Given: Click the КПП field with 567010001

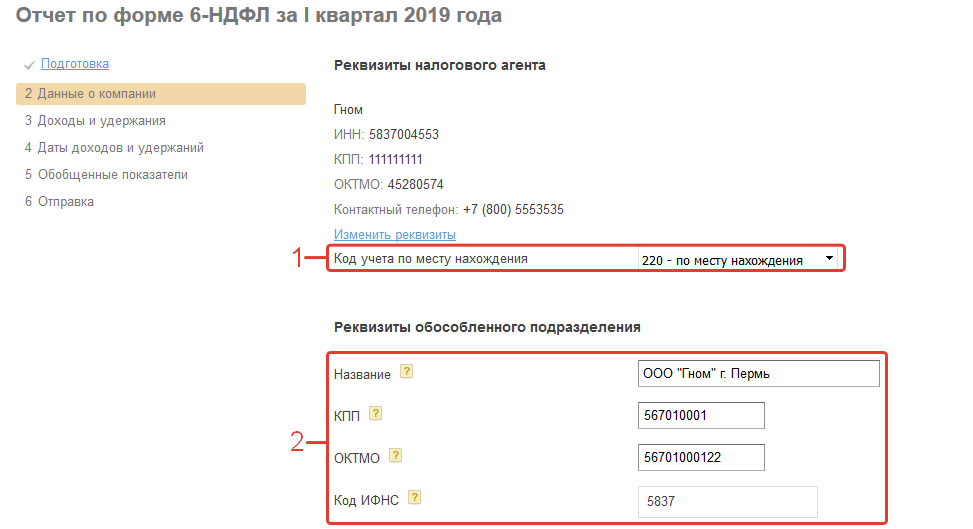Looking at the screenshot, I should click(x=700, y=415).
